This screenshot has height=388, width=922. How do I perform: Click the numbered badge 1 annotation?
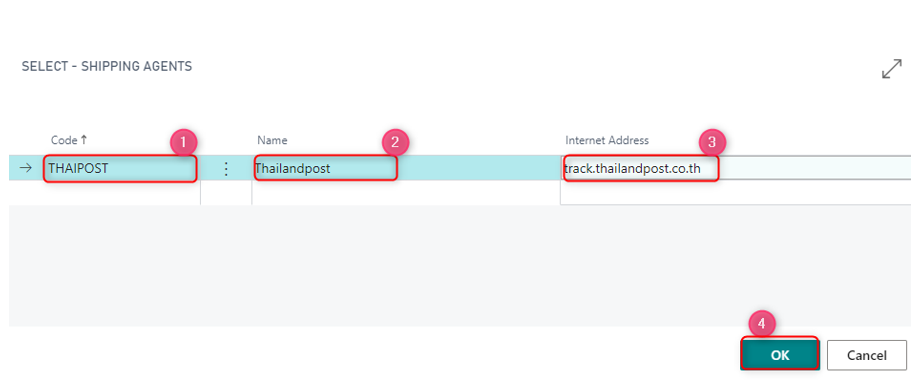coord(183,142)
